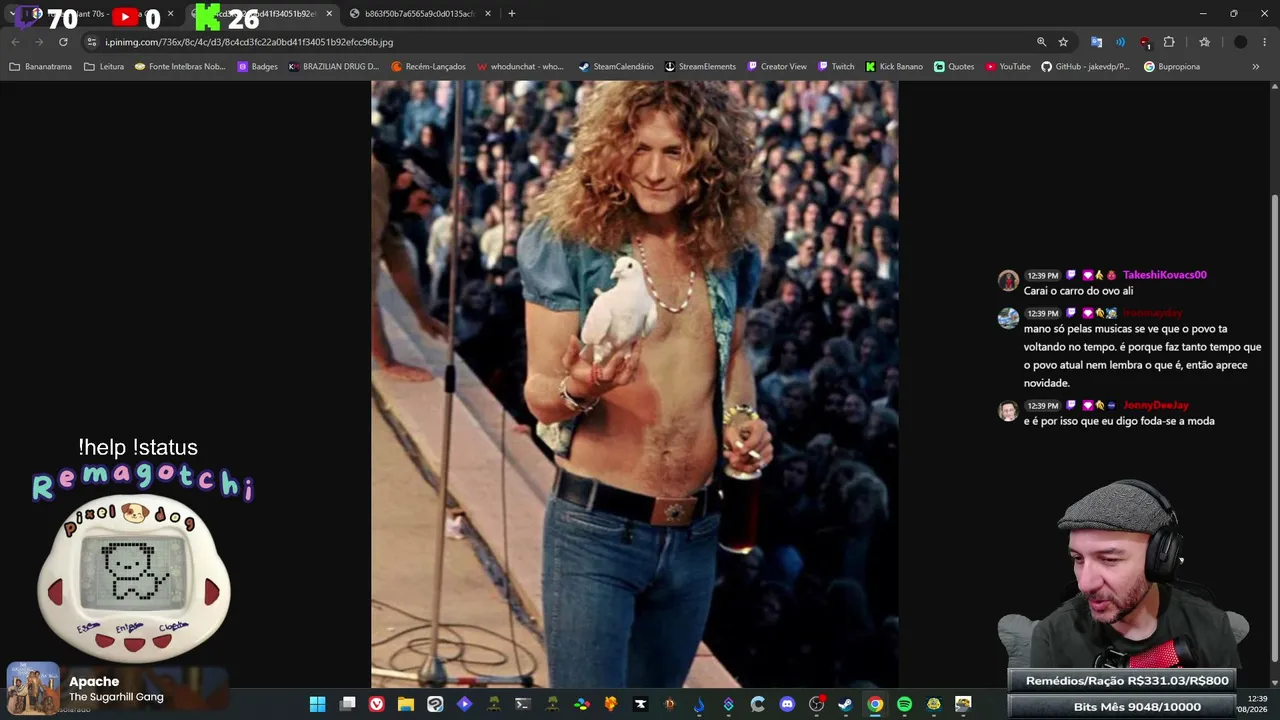Open the Recém-Lançados bookmark
This screenshot has width=1280, height=720.
click(428, 67)
